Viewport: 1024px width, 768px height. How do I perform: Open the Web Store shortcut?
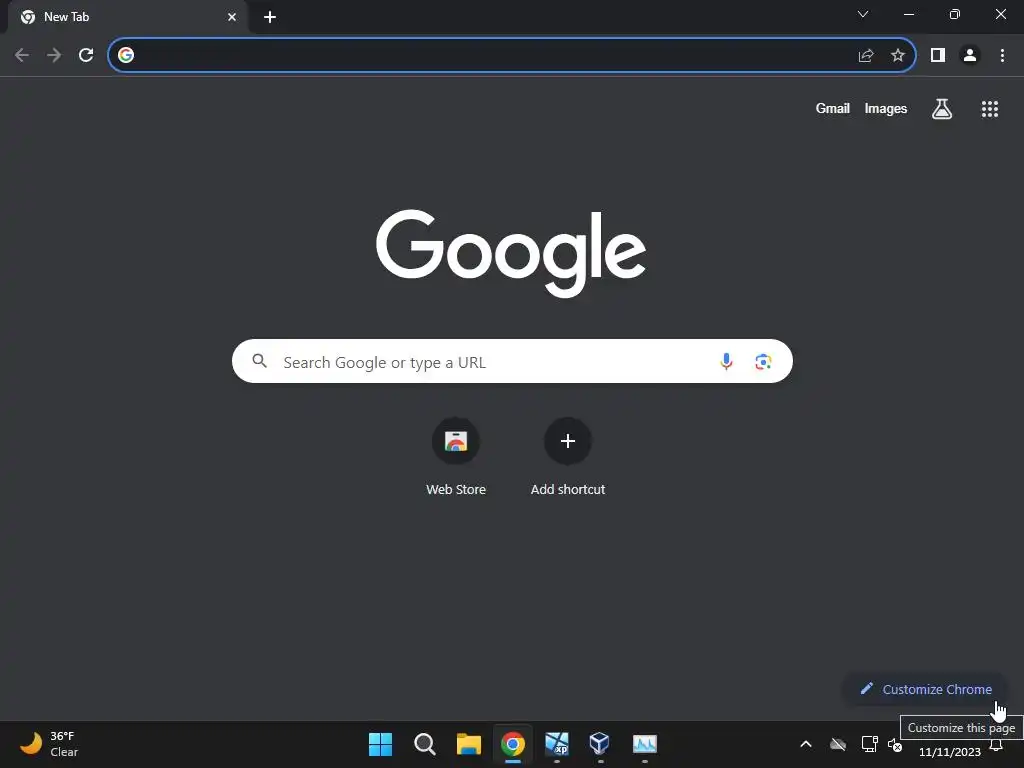click(x=456, y=457)
